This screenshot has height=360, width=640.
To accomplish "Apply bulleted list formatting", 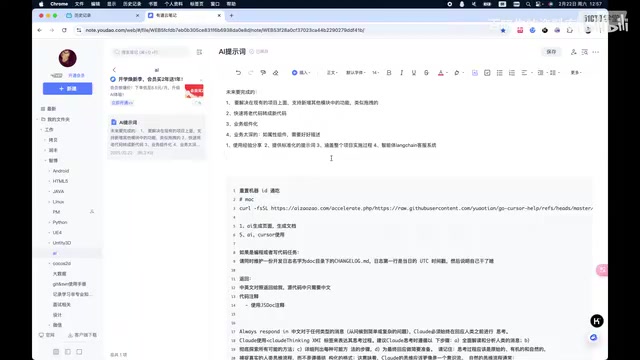I will point(499,73).
